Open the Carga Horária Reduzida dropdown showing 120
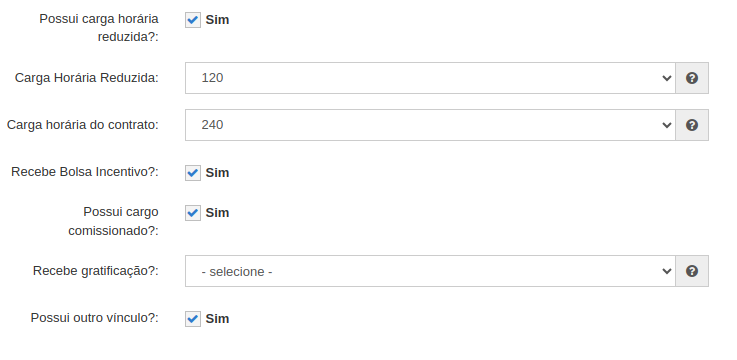This screenshot has width=737, height=360. click(430, 78)
